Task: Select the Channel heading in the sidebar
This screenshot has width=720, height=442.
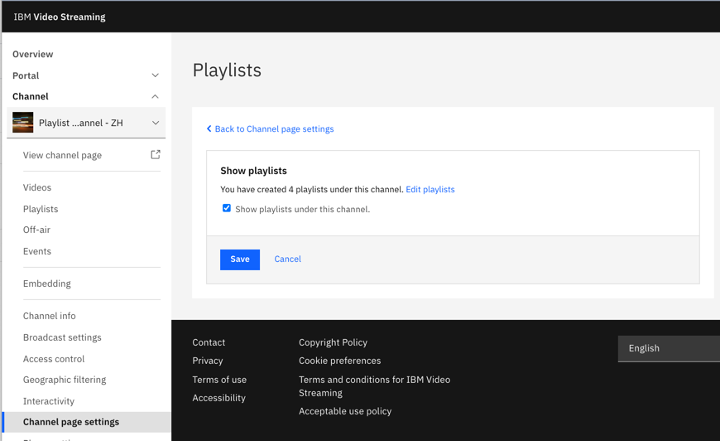Action: 30,96
